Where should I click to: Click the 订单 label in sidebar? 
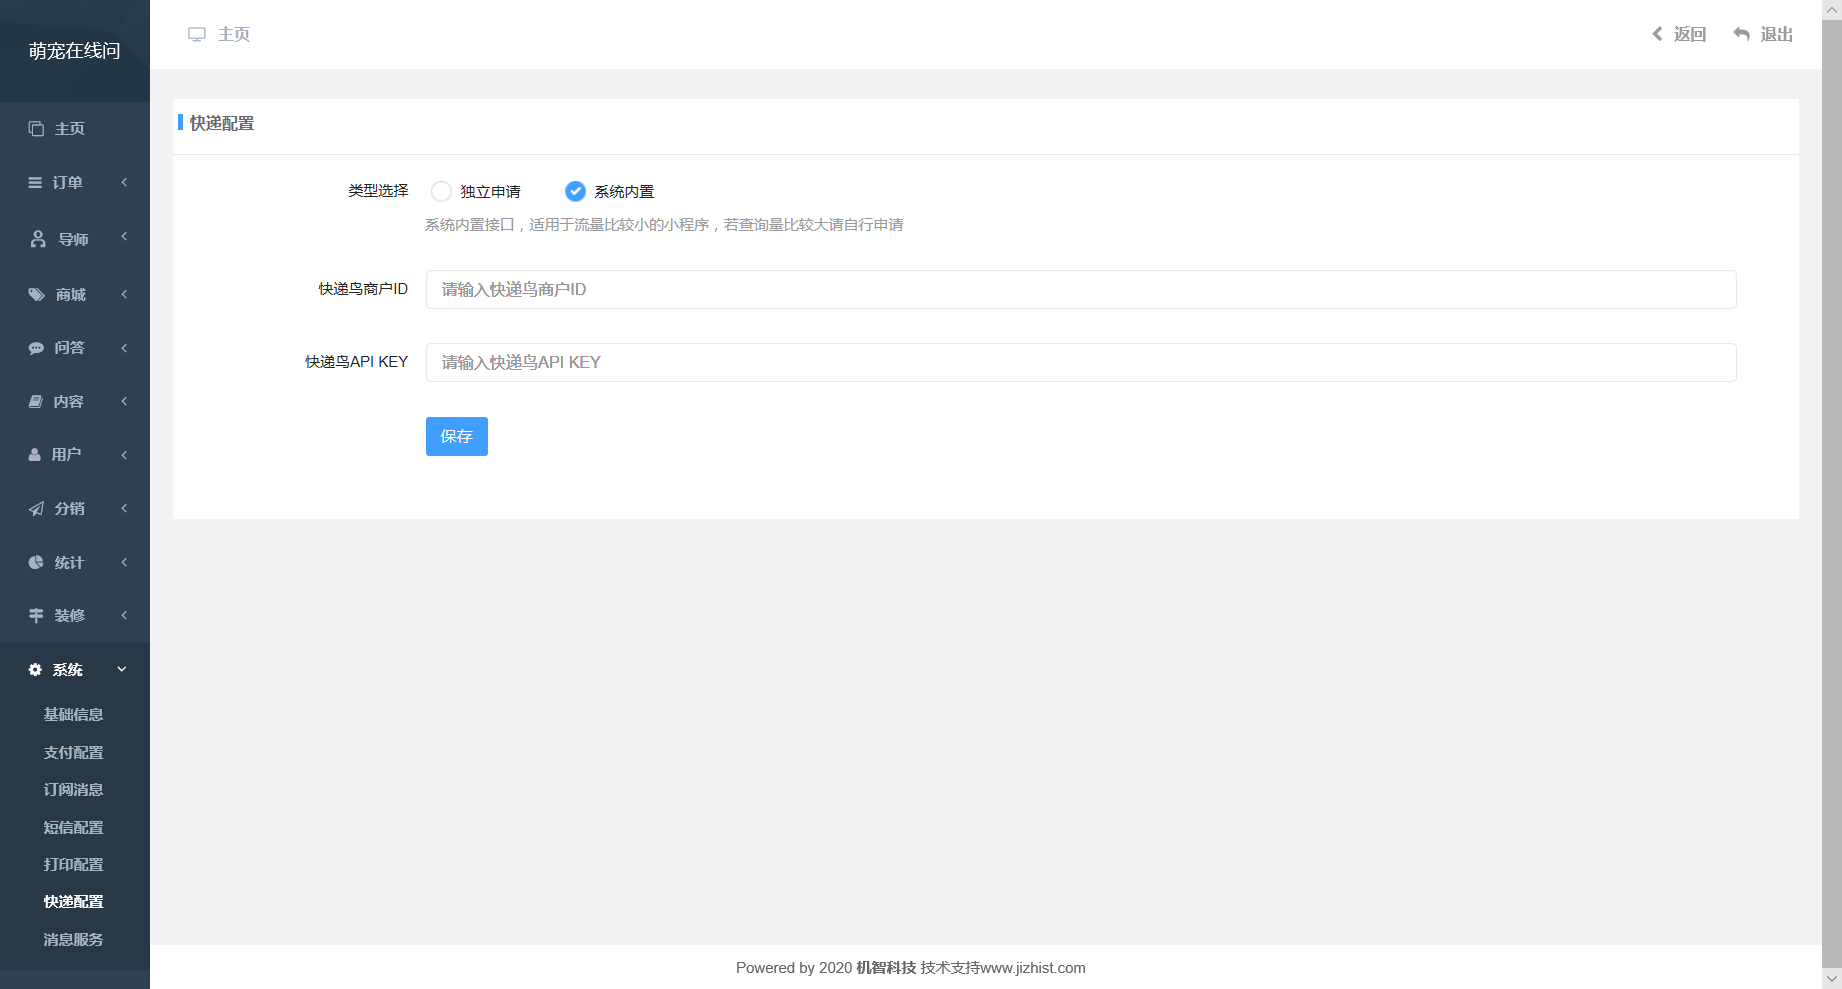[68, 183]
